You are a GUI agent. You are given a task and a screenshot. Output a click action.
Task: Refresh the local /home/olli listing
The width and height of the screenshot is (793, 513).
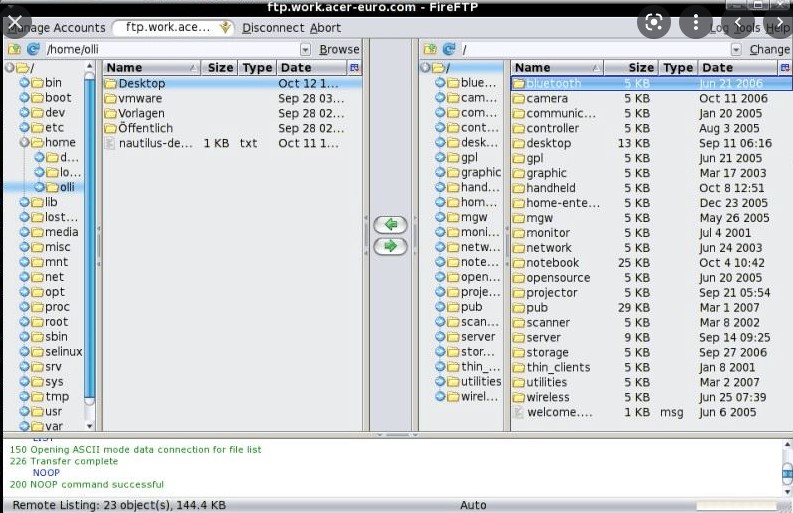click(x=33, y=49)
